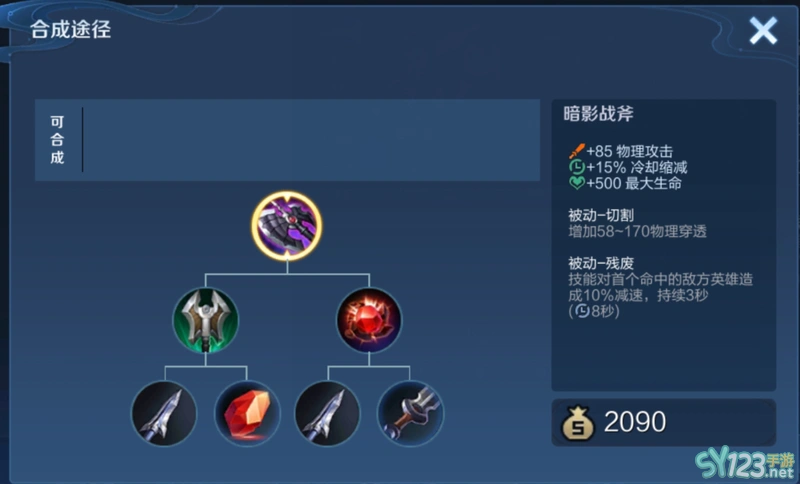Select the 暗影战斧 axe icon at tree top

(x=287, y=226)
